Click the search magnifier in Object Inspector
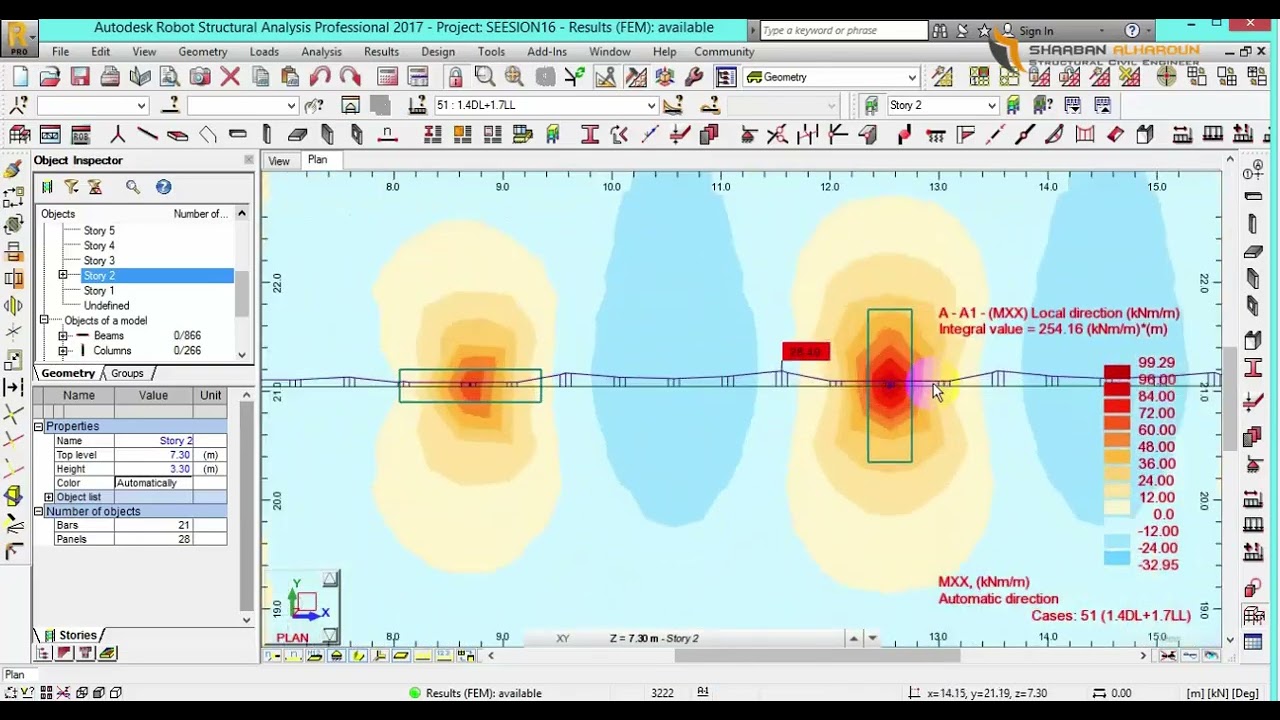 (x=133, y=187)
